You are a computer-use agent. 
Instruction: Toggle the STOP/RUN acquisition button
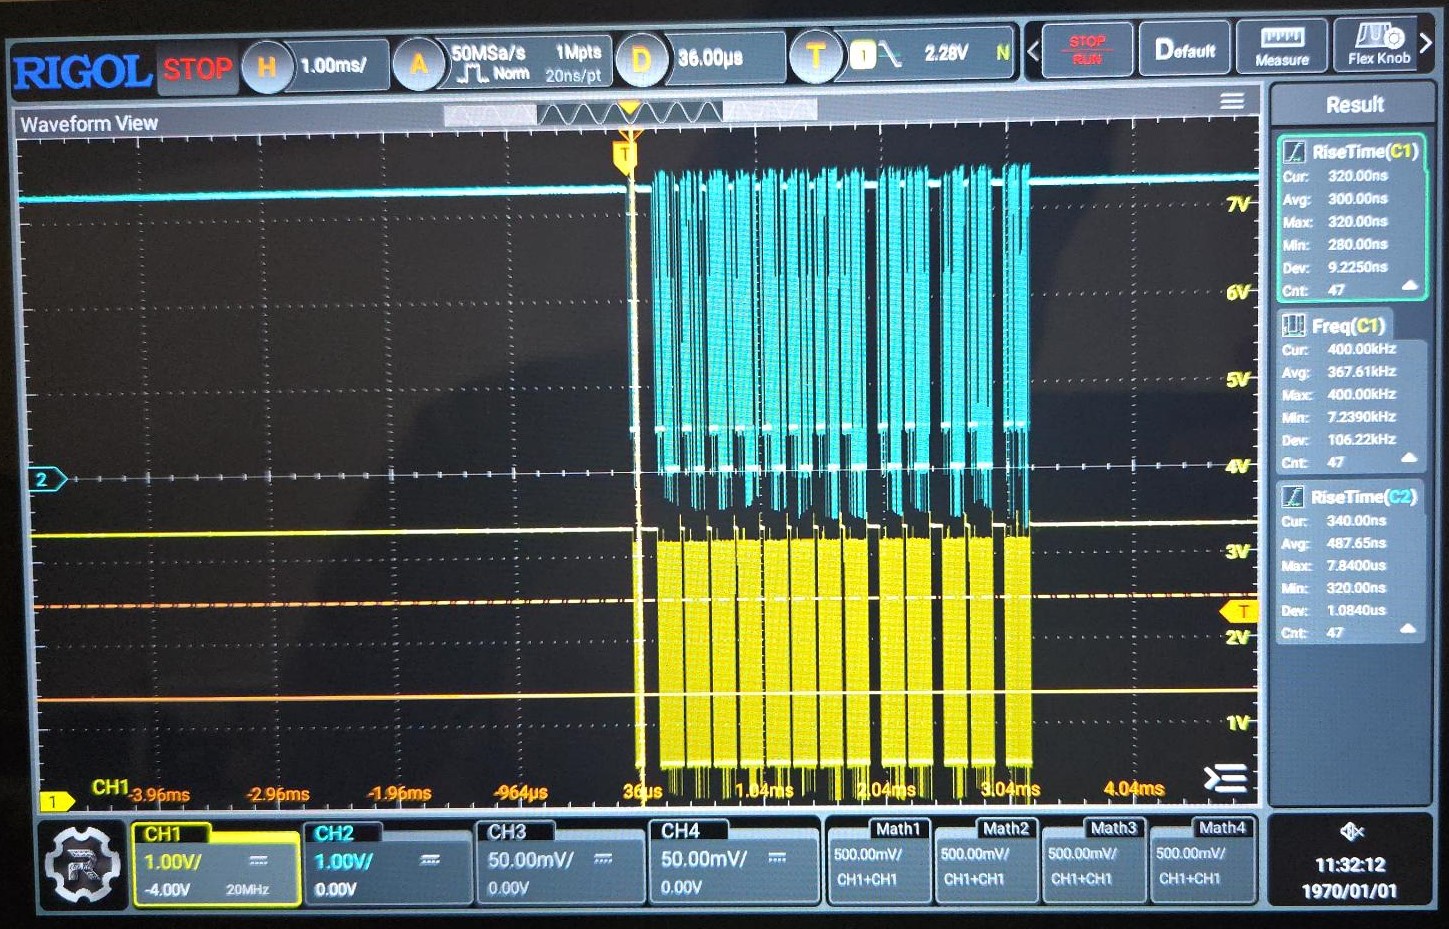(x=1087, y=49)
